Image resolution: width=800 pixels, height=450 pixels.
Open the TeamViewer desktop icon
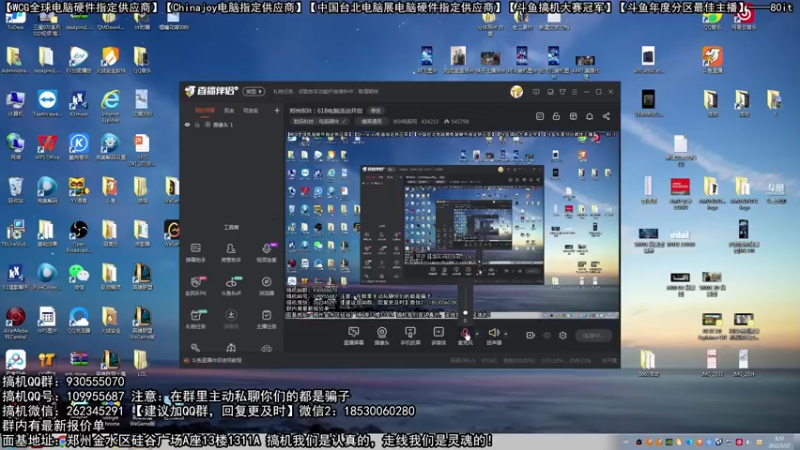coord(47,104)
